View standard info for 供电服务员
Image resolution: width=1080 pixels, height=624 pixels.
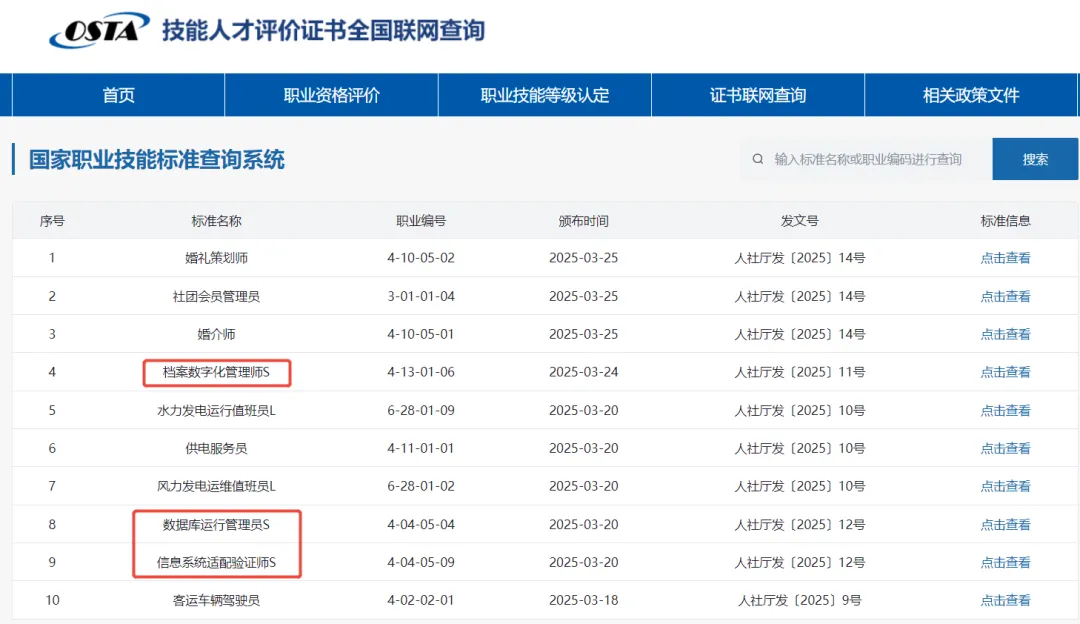coord(1005,448)
